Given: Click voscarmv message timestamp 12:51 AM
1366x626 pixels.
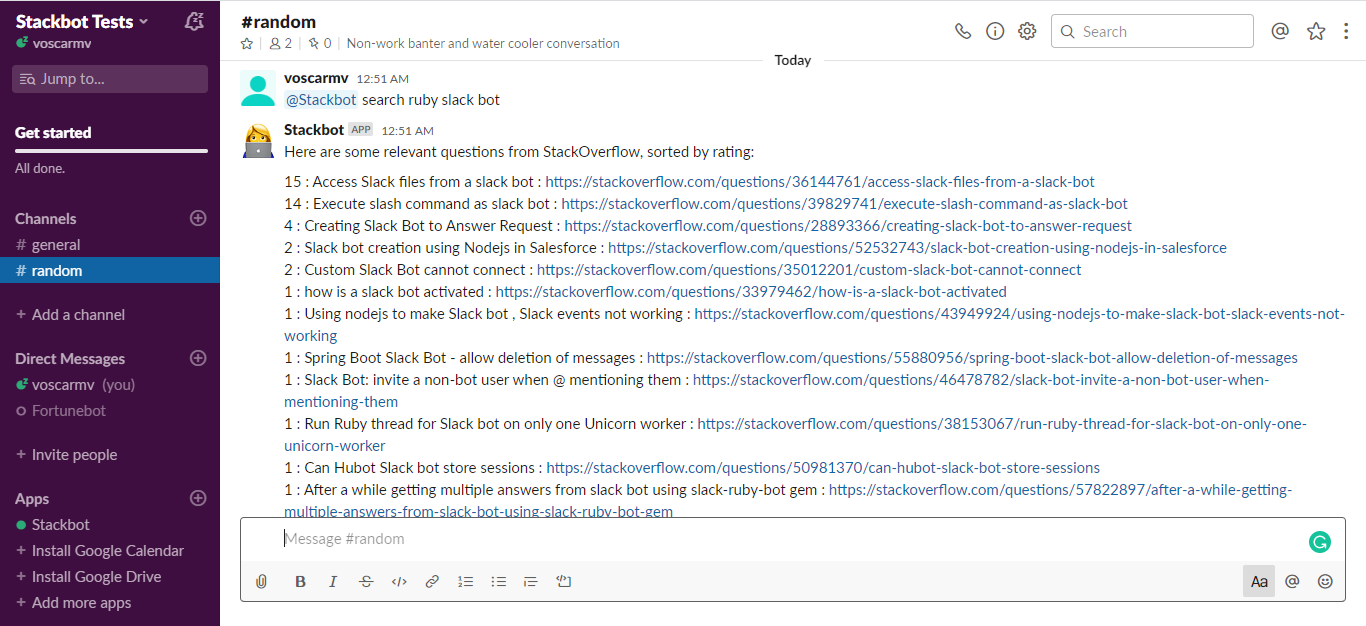Looking at the screenshot, I should coord(382,79).
